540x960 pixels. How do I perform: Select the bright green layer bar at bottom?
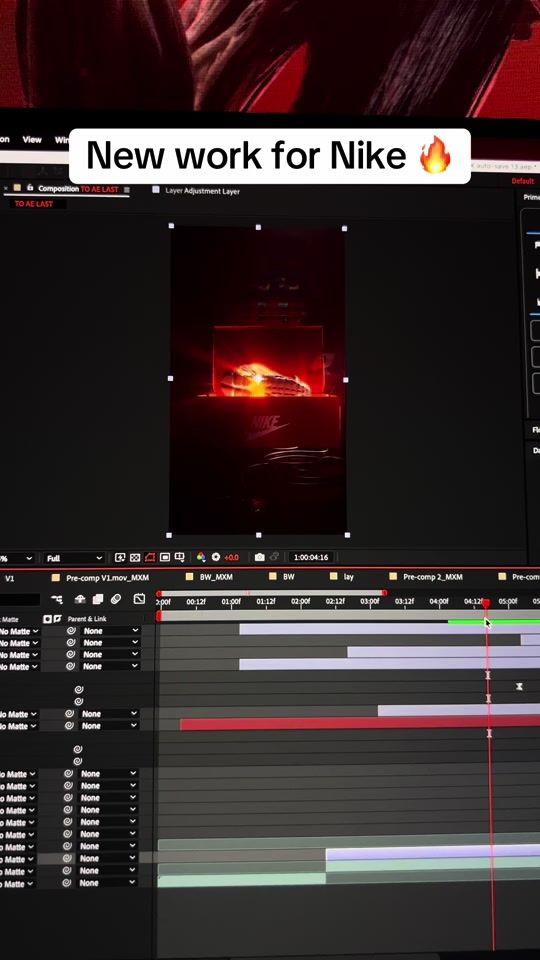click(x=241, y=880)
